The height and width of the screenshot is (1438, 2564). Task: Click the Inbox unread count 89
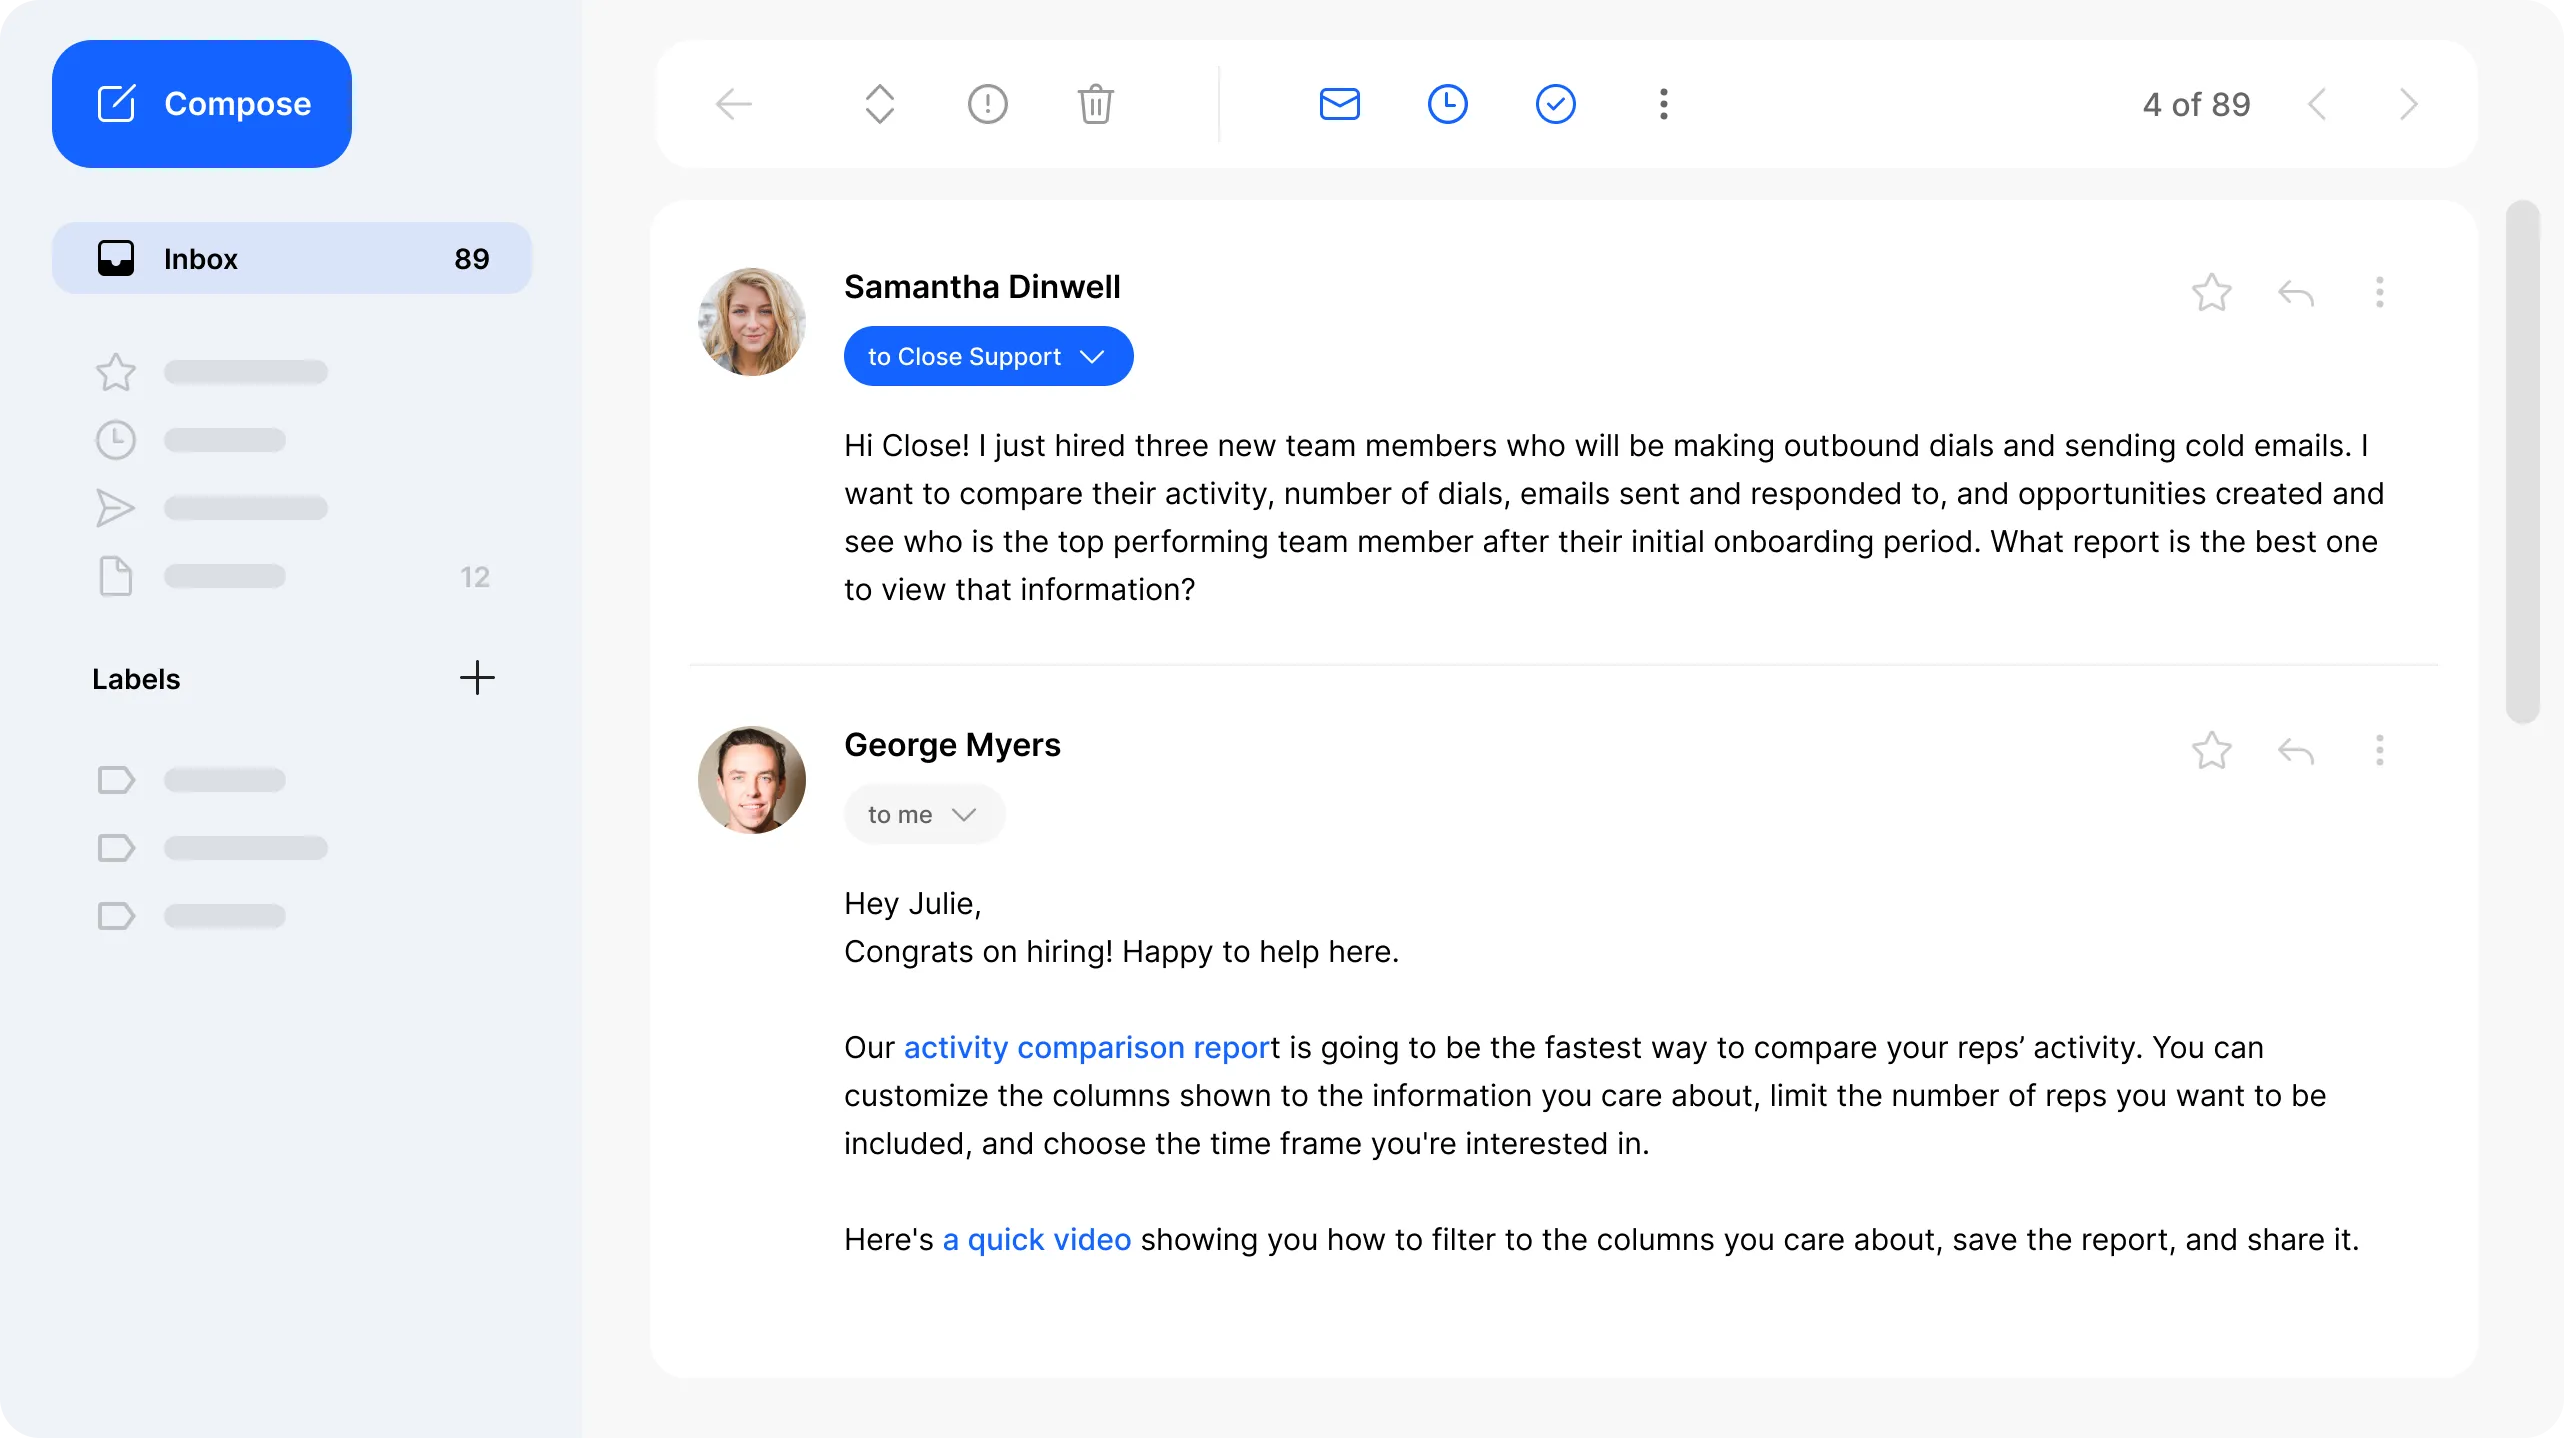pyautogui.click(x=472, y=259)
